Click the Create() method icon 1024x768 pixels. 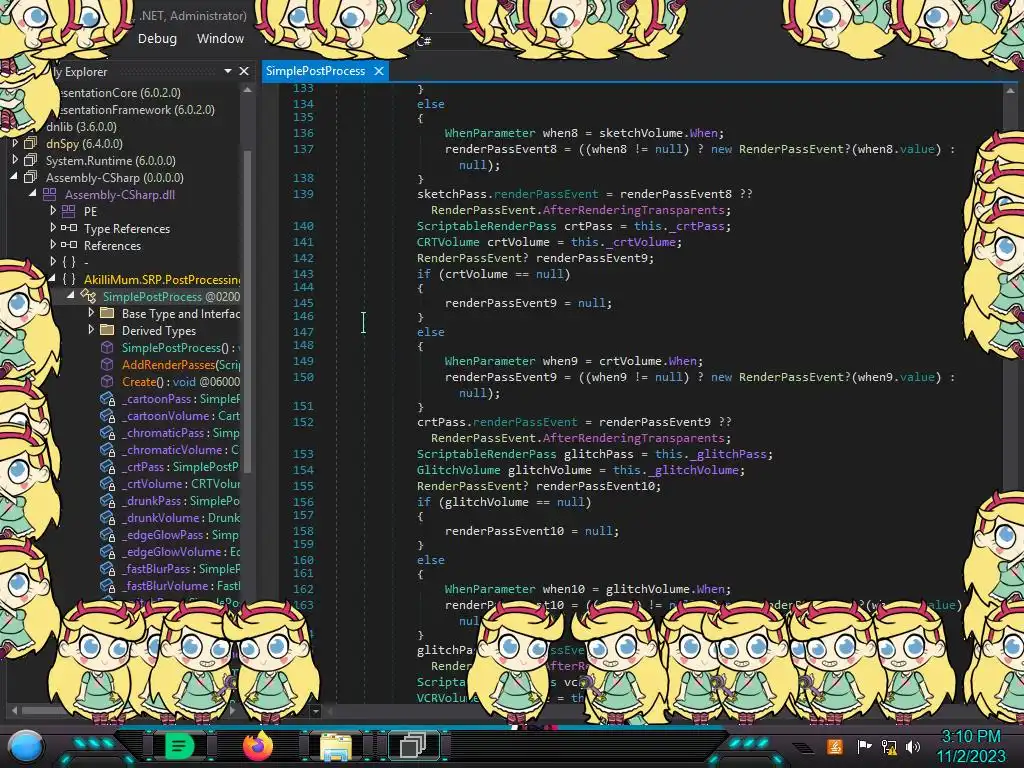coord(107,381)
